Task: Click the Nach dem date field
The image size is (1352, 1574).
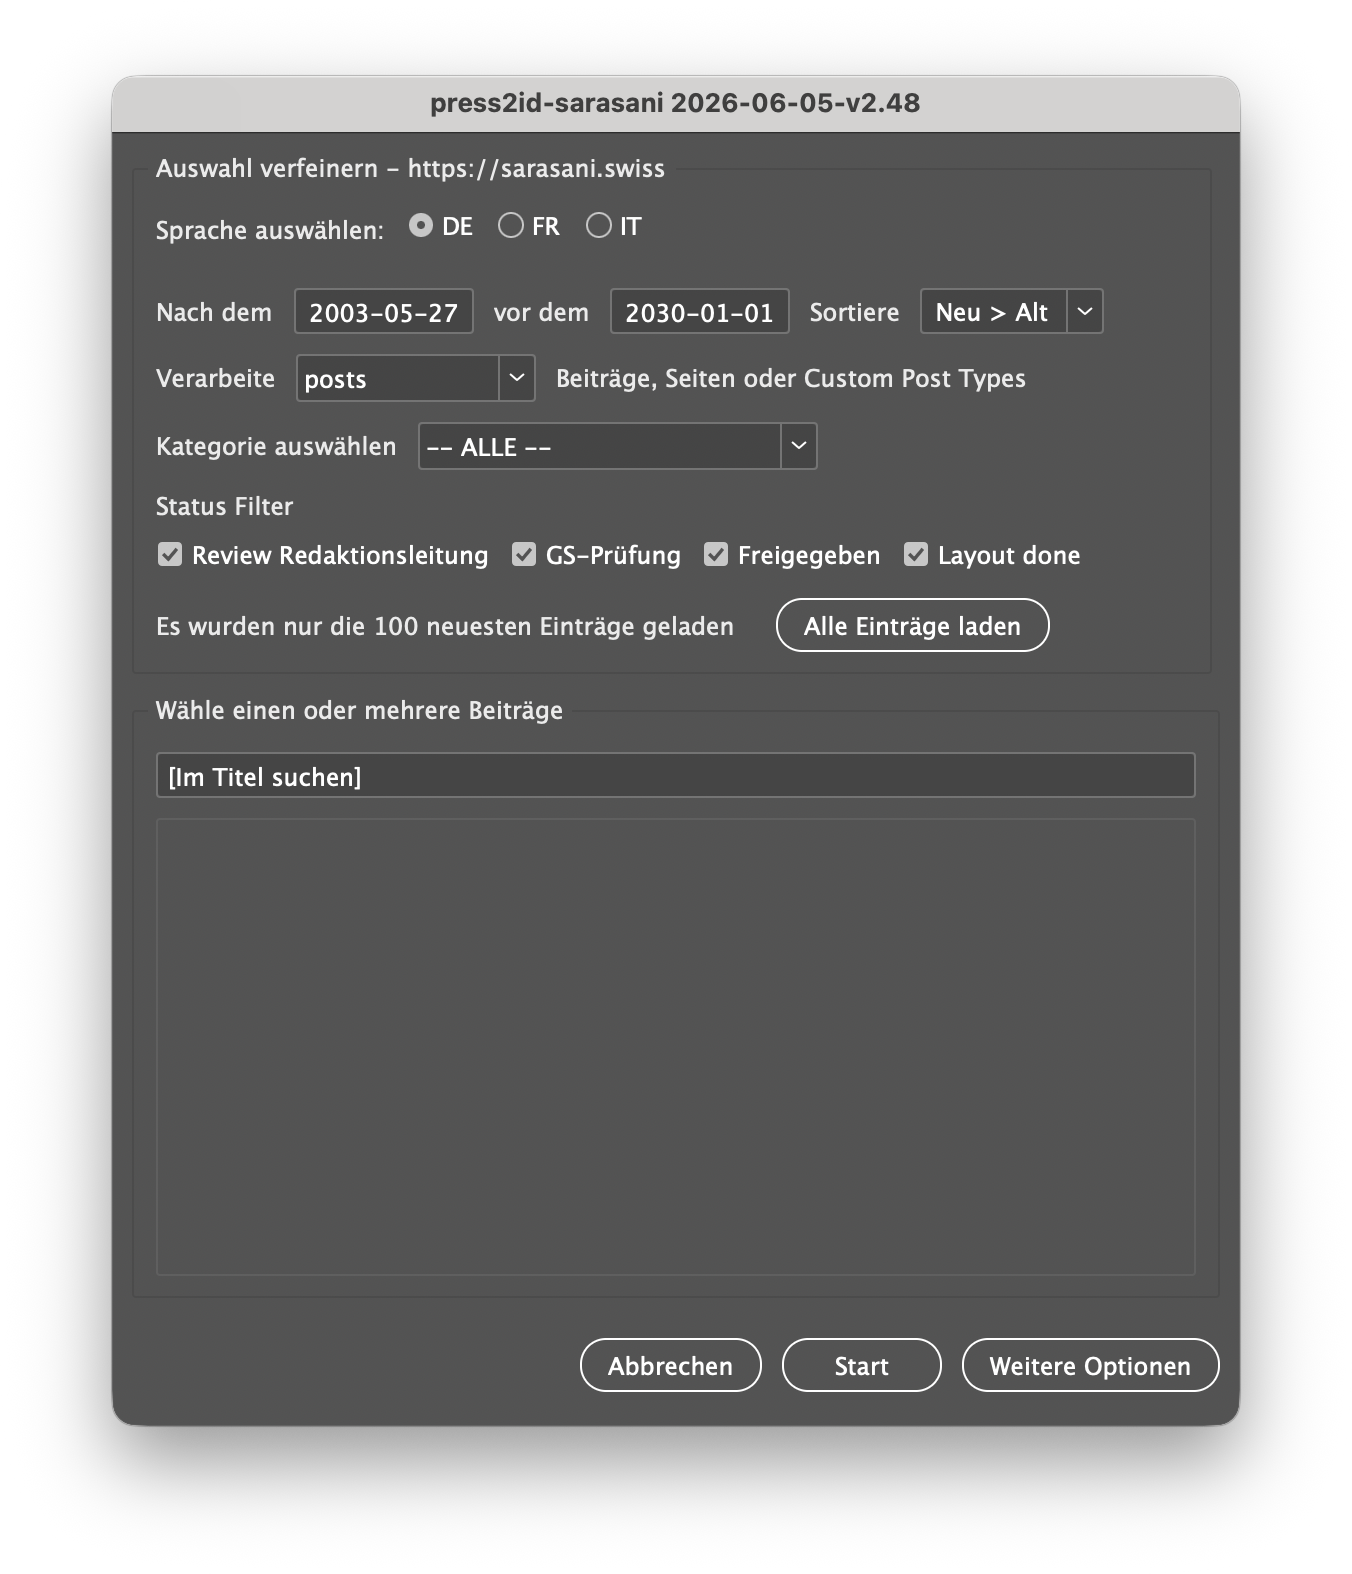Action: pyautogui.click(x=384, y=312)
